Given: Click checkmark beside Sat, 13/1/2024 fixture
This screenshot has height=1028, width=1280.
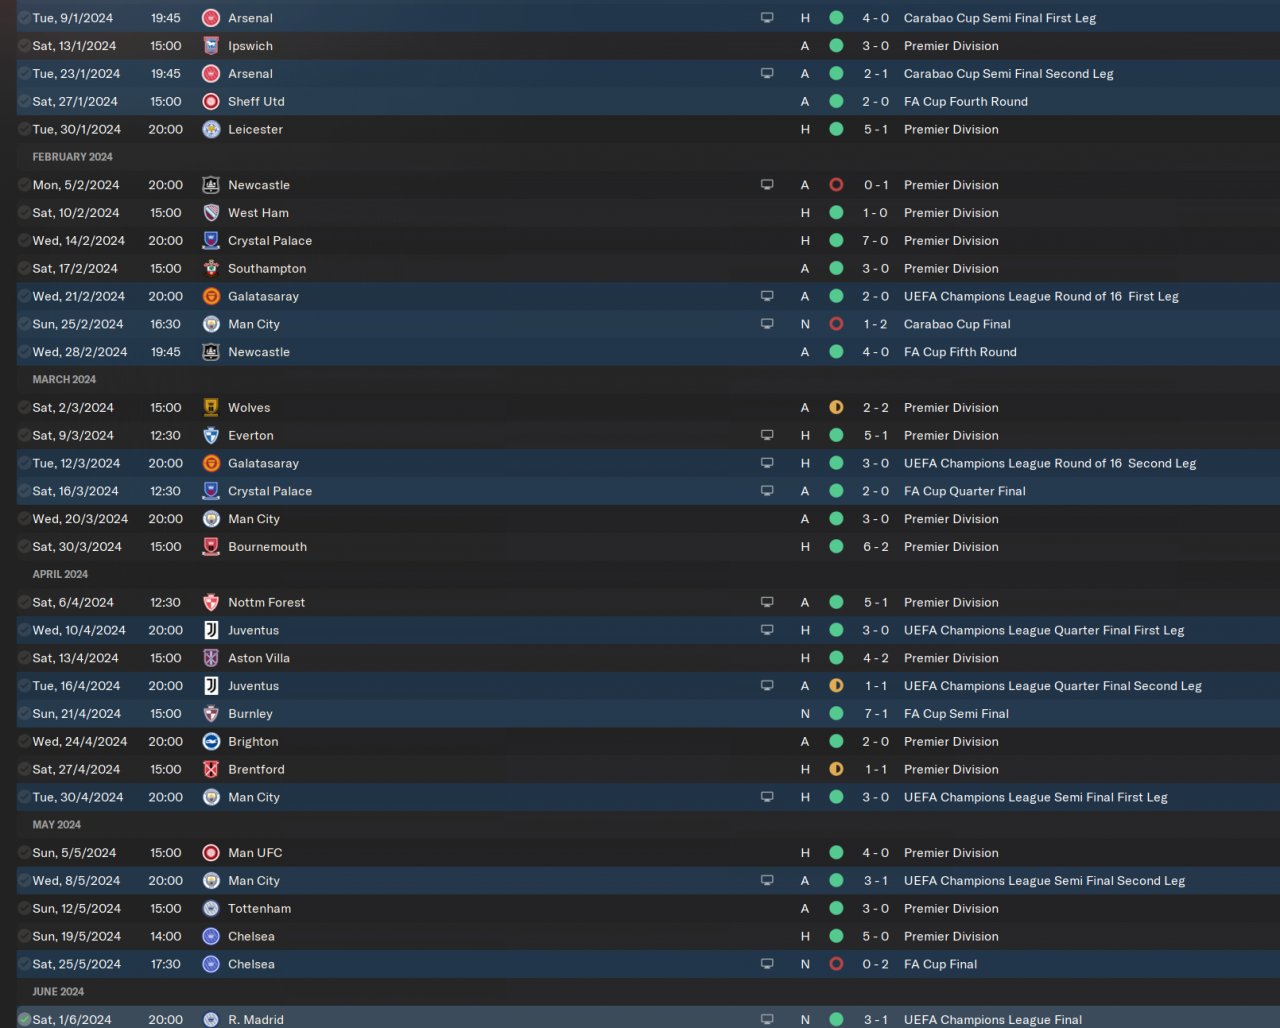Looking at the screenshot, I should tap(24, 46).
